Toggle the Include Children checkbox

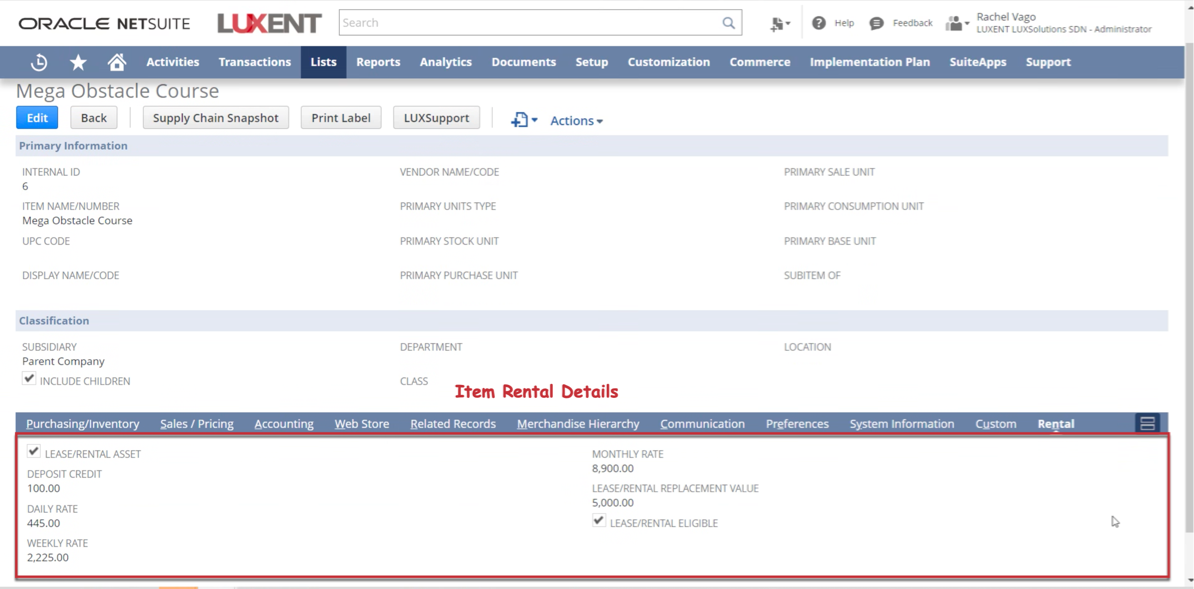pos(29,379)
